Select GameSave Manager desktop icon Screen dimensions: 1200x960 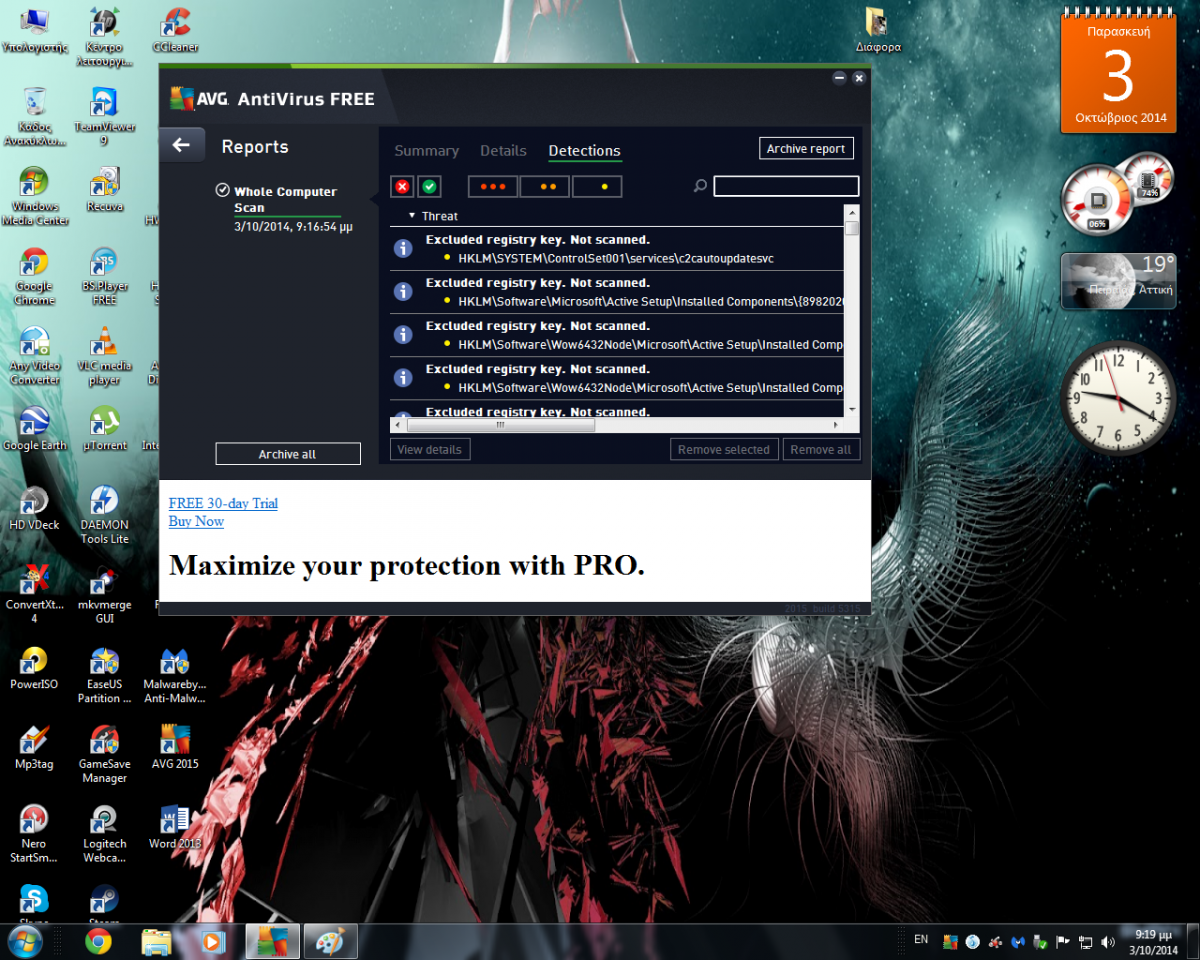tap(104, 755)
